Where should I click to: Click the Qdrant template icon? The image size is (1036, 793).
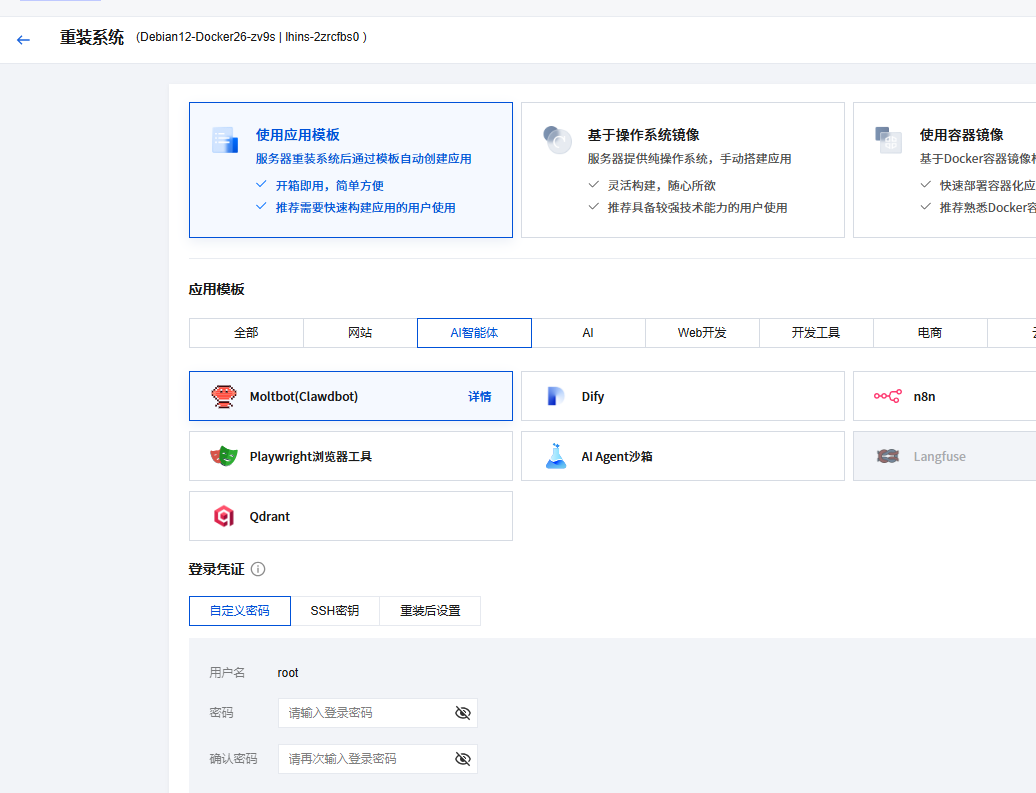[x=224, y=517]
